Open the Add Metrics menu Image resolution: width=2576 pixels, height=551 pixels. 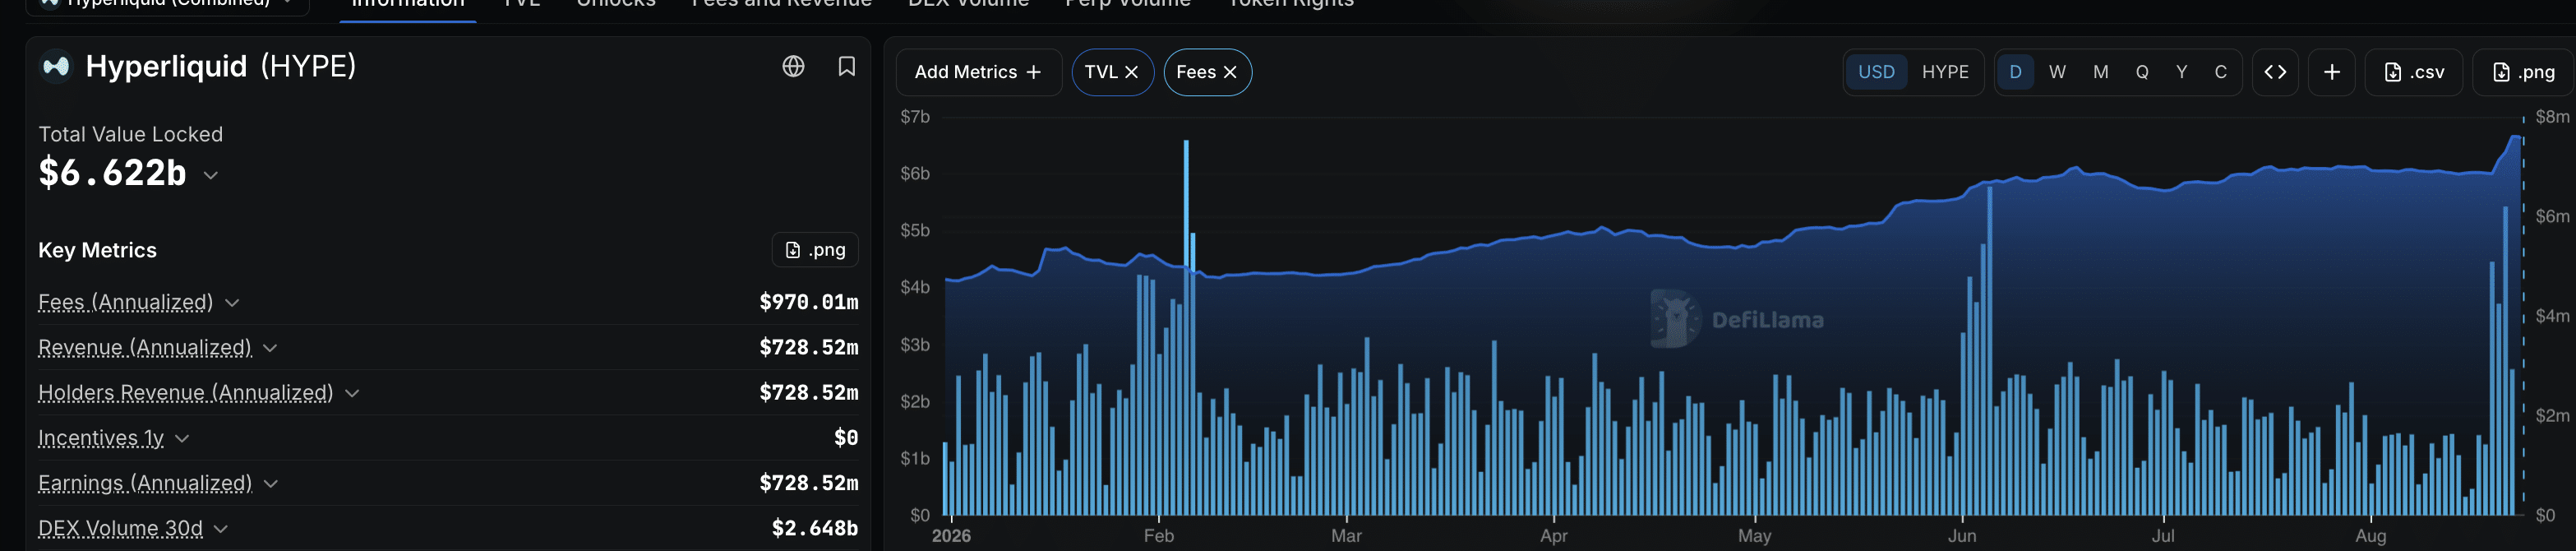(978, 72)
